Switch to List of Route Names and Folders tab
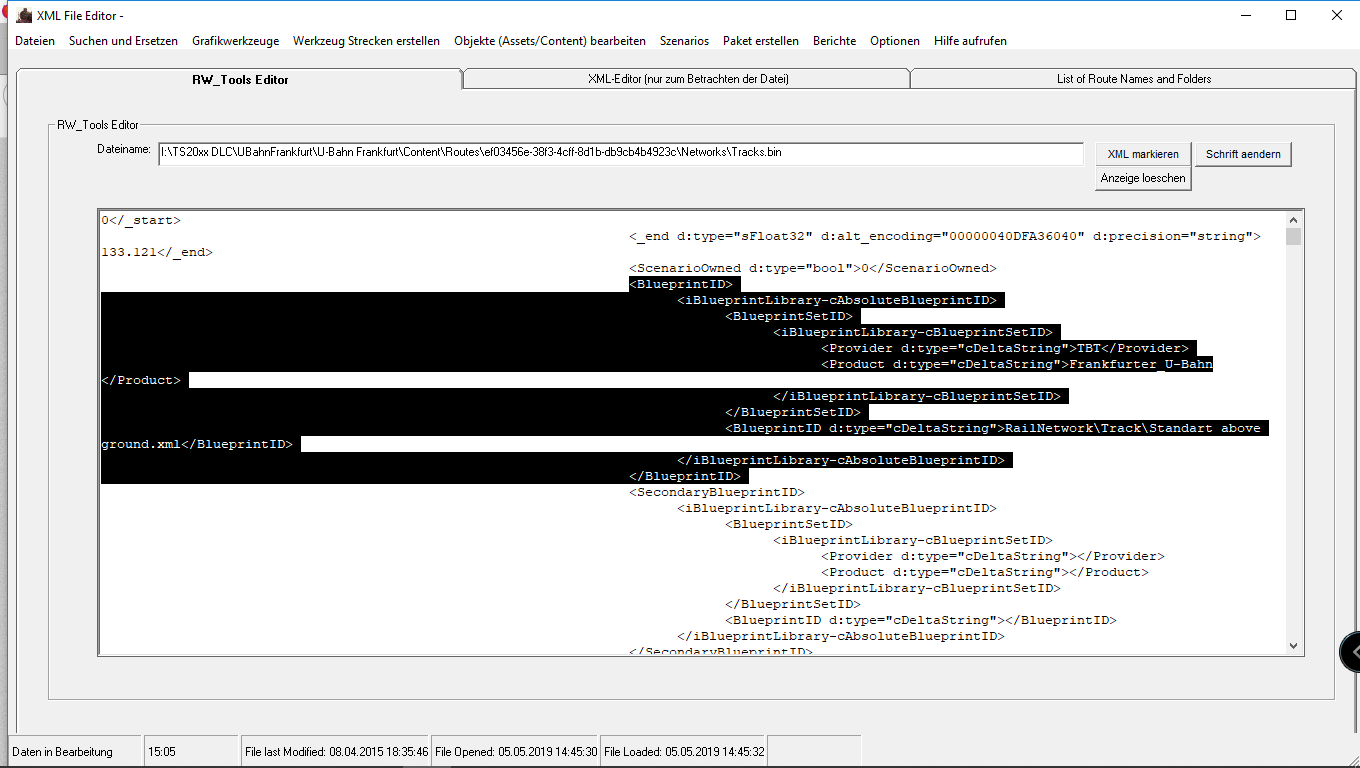This screenshot has width=1360, height=768. [1134, 79]
